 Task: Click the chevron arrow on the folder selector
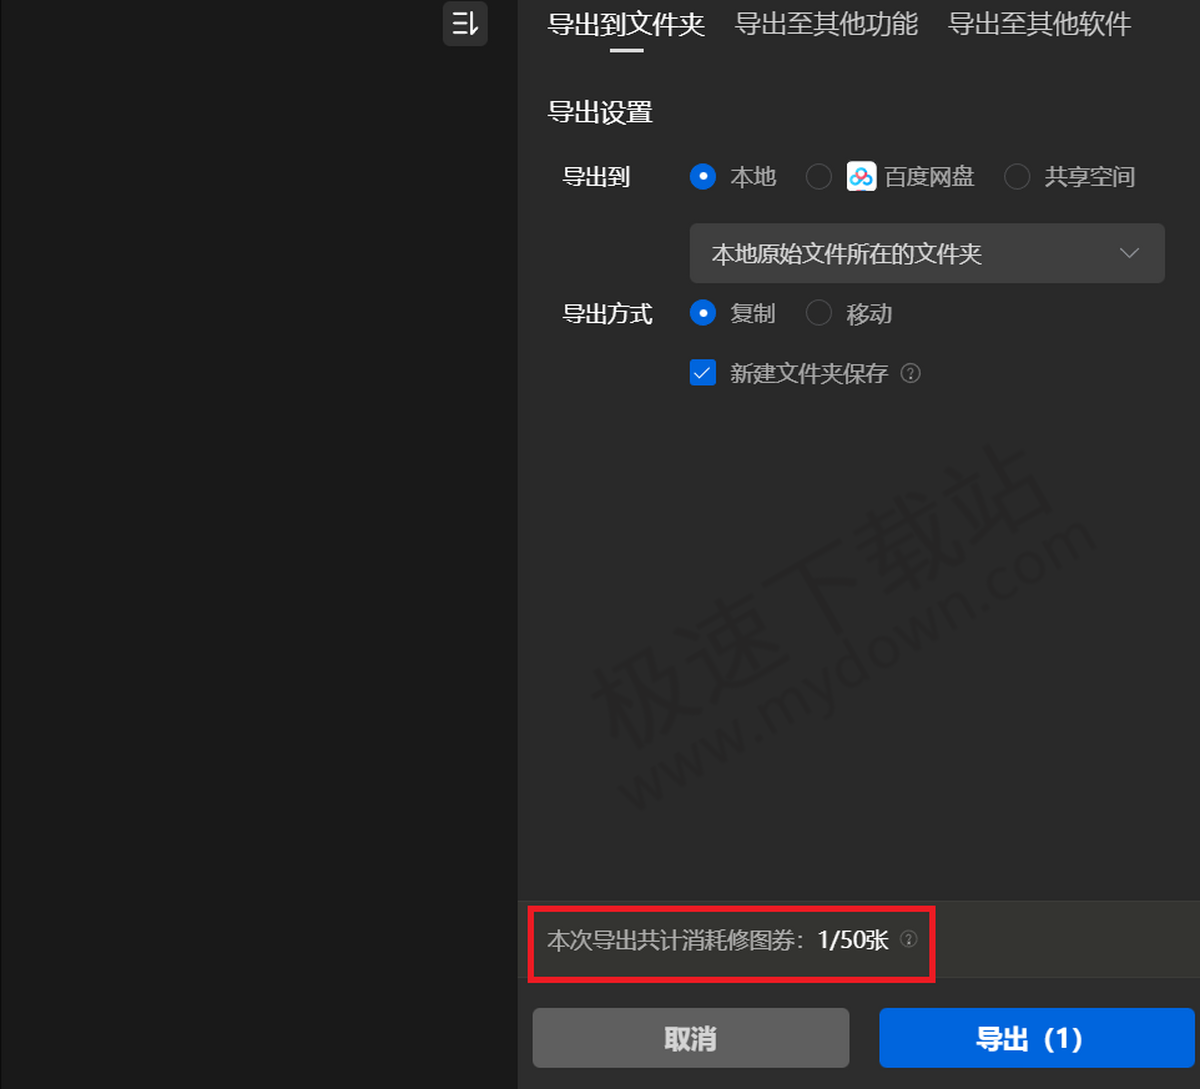coord(1129,253)
